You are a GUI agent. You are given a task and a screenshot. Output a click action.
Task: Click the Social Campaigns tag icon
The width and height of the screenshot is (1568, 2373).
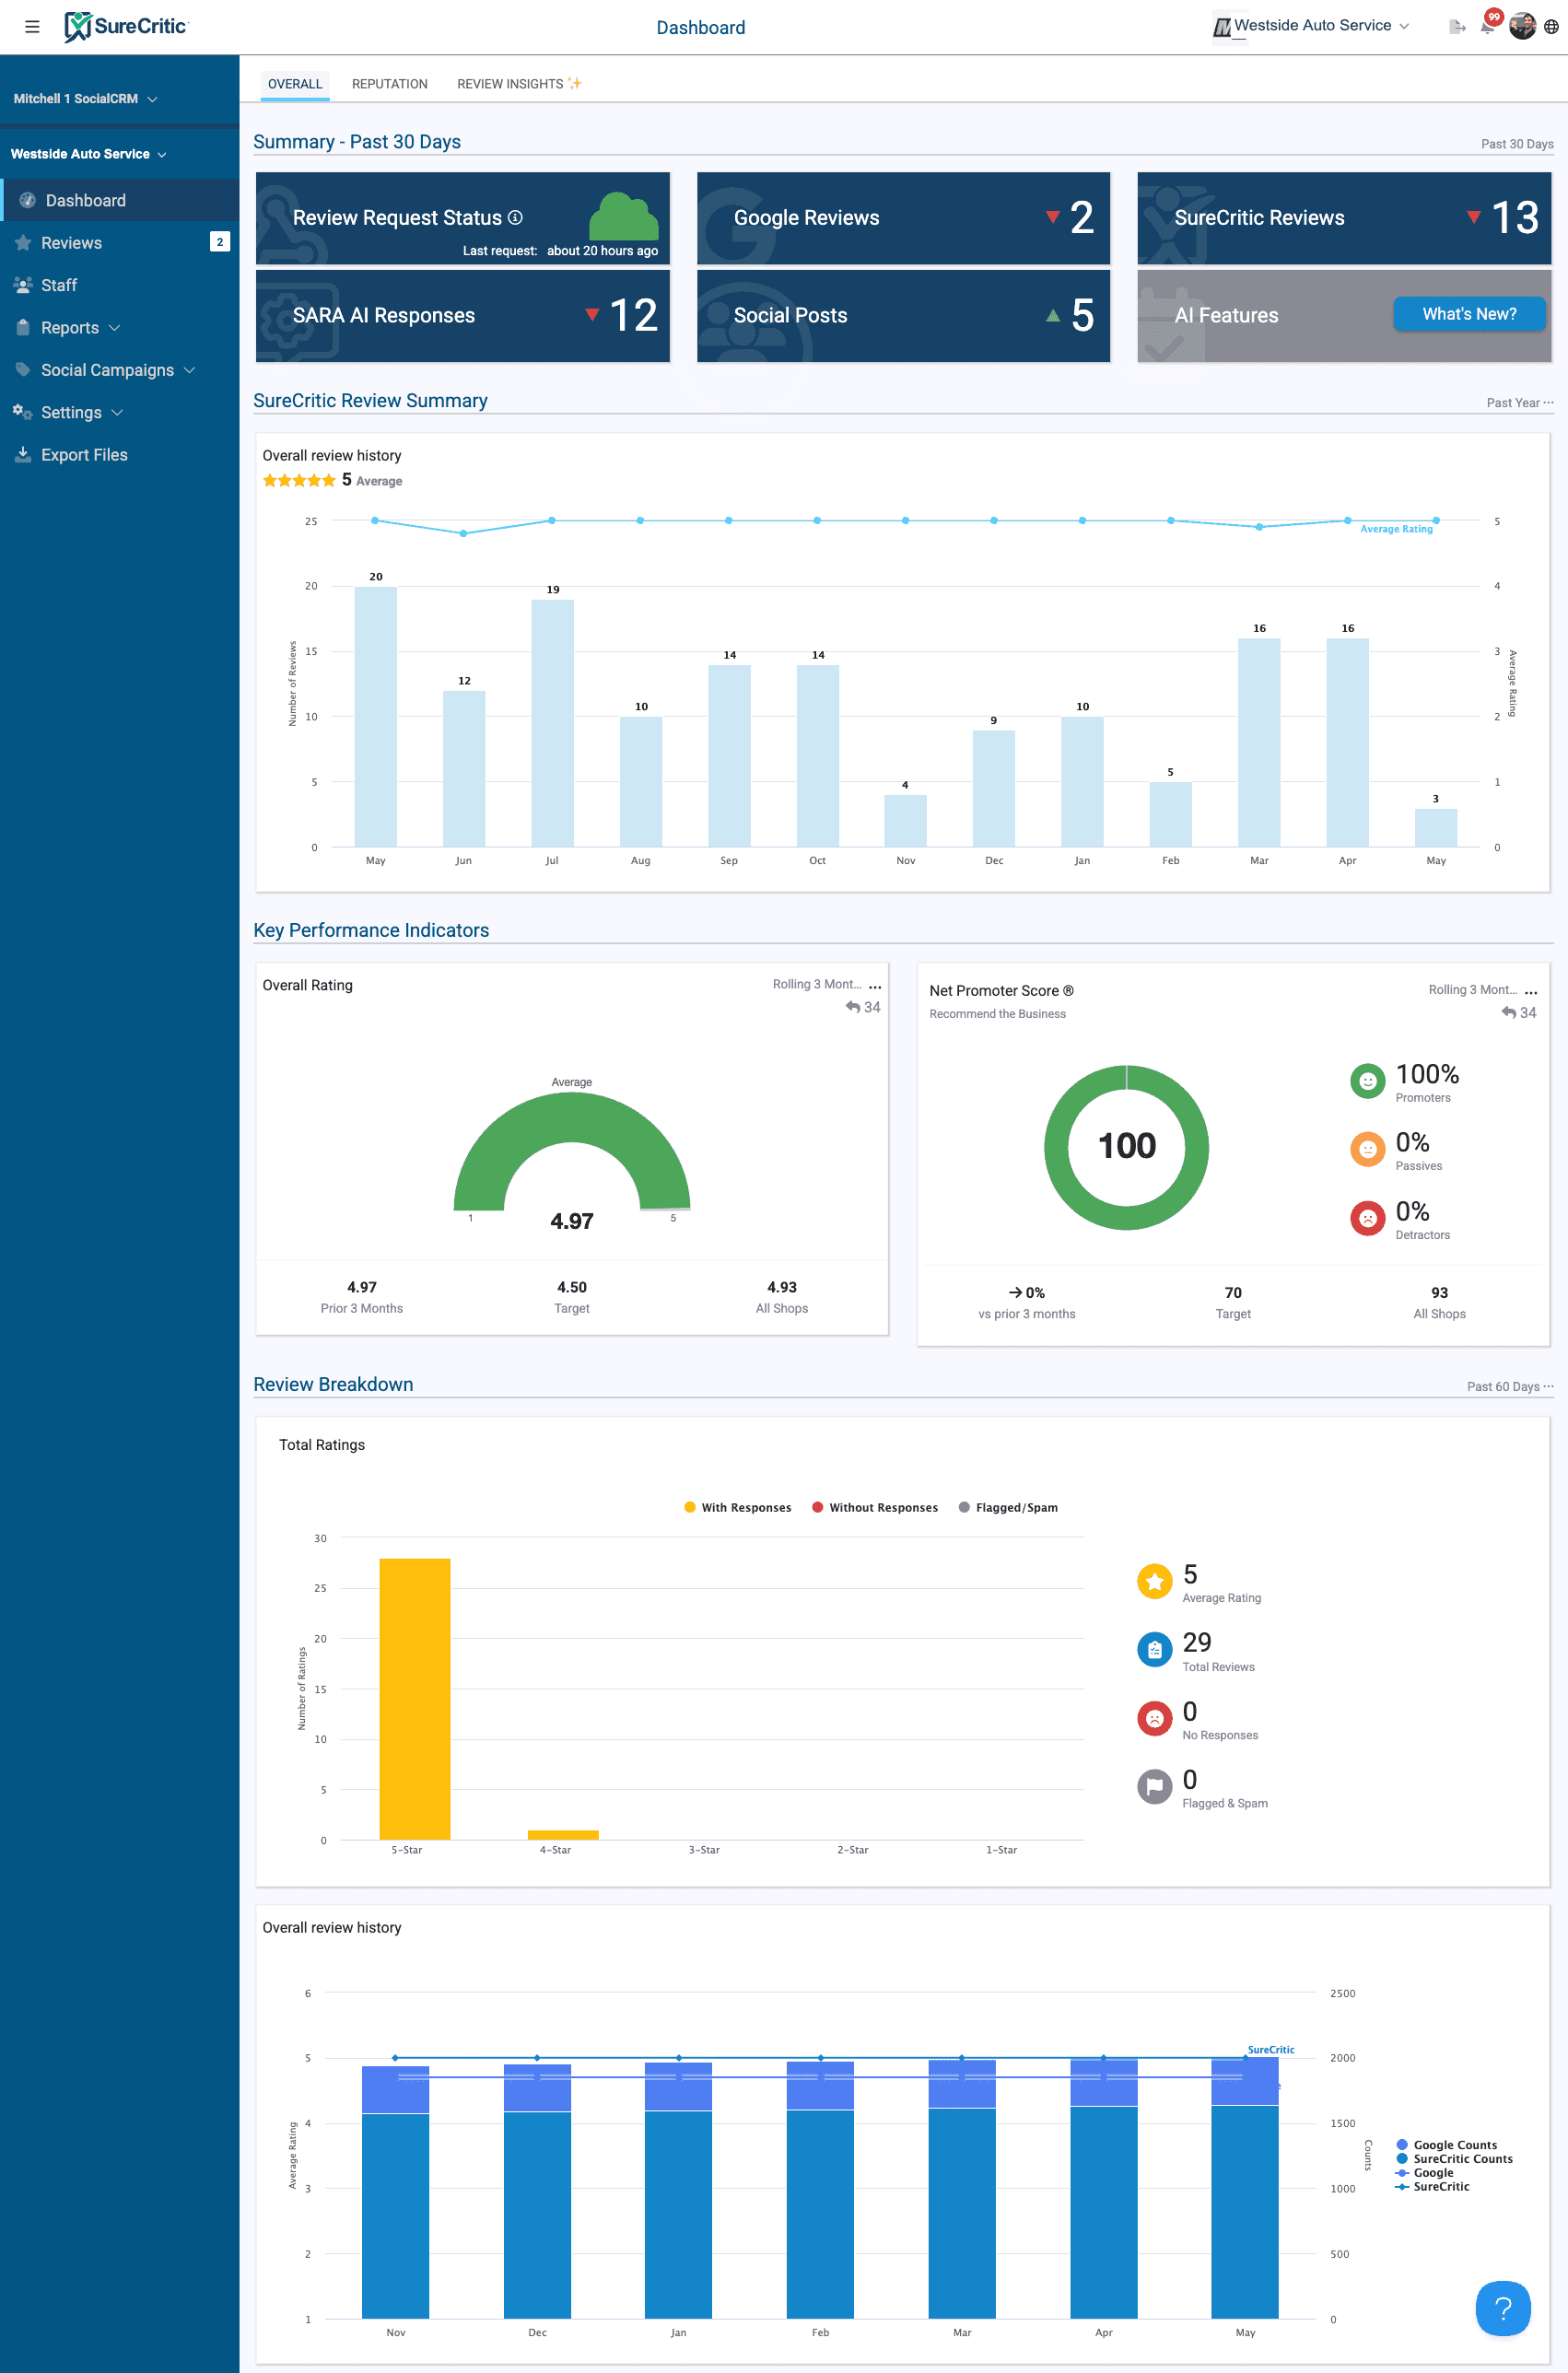23,369
